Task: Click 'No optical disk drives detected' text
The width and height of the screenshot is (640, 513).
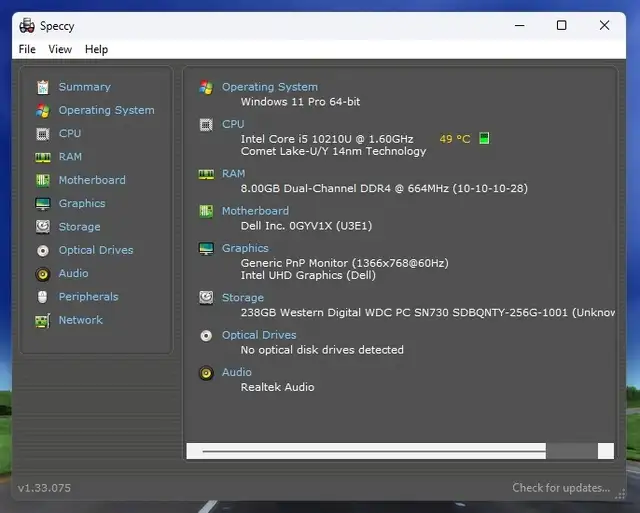Action: pyautogui.click(x=322, y=350)
